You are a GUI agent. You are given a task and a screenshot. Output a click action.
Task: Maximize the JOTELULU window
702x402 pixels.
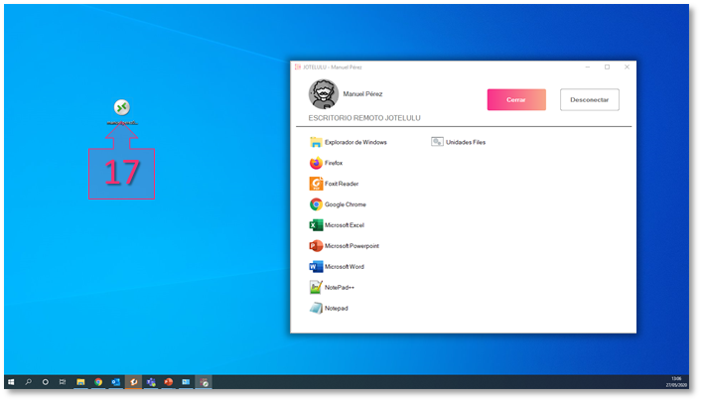click(x=607, y=67)
